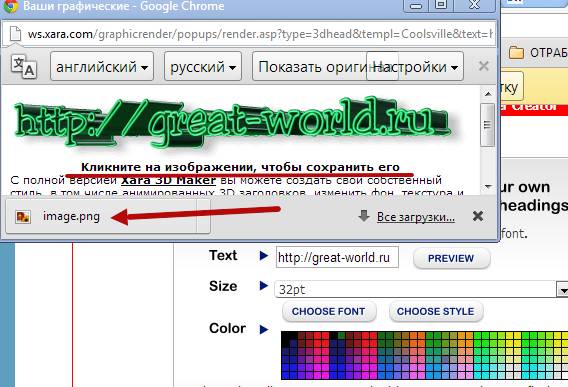Dismiss the translation bar with its X

tap(484, 66)
